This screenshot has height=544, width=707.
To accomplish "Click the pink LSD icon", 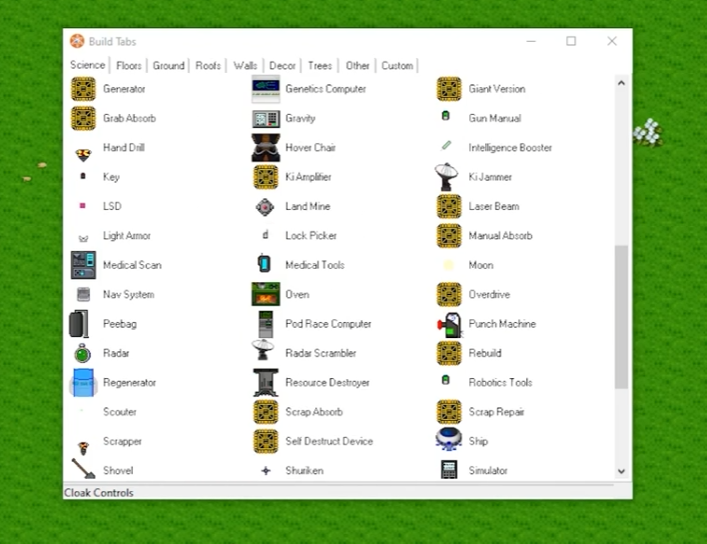I will click(83, 206).
